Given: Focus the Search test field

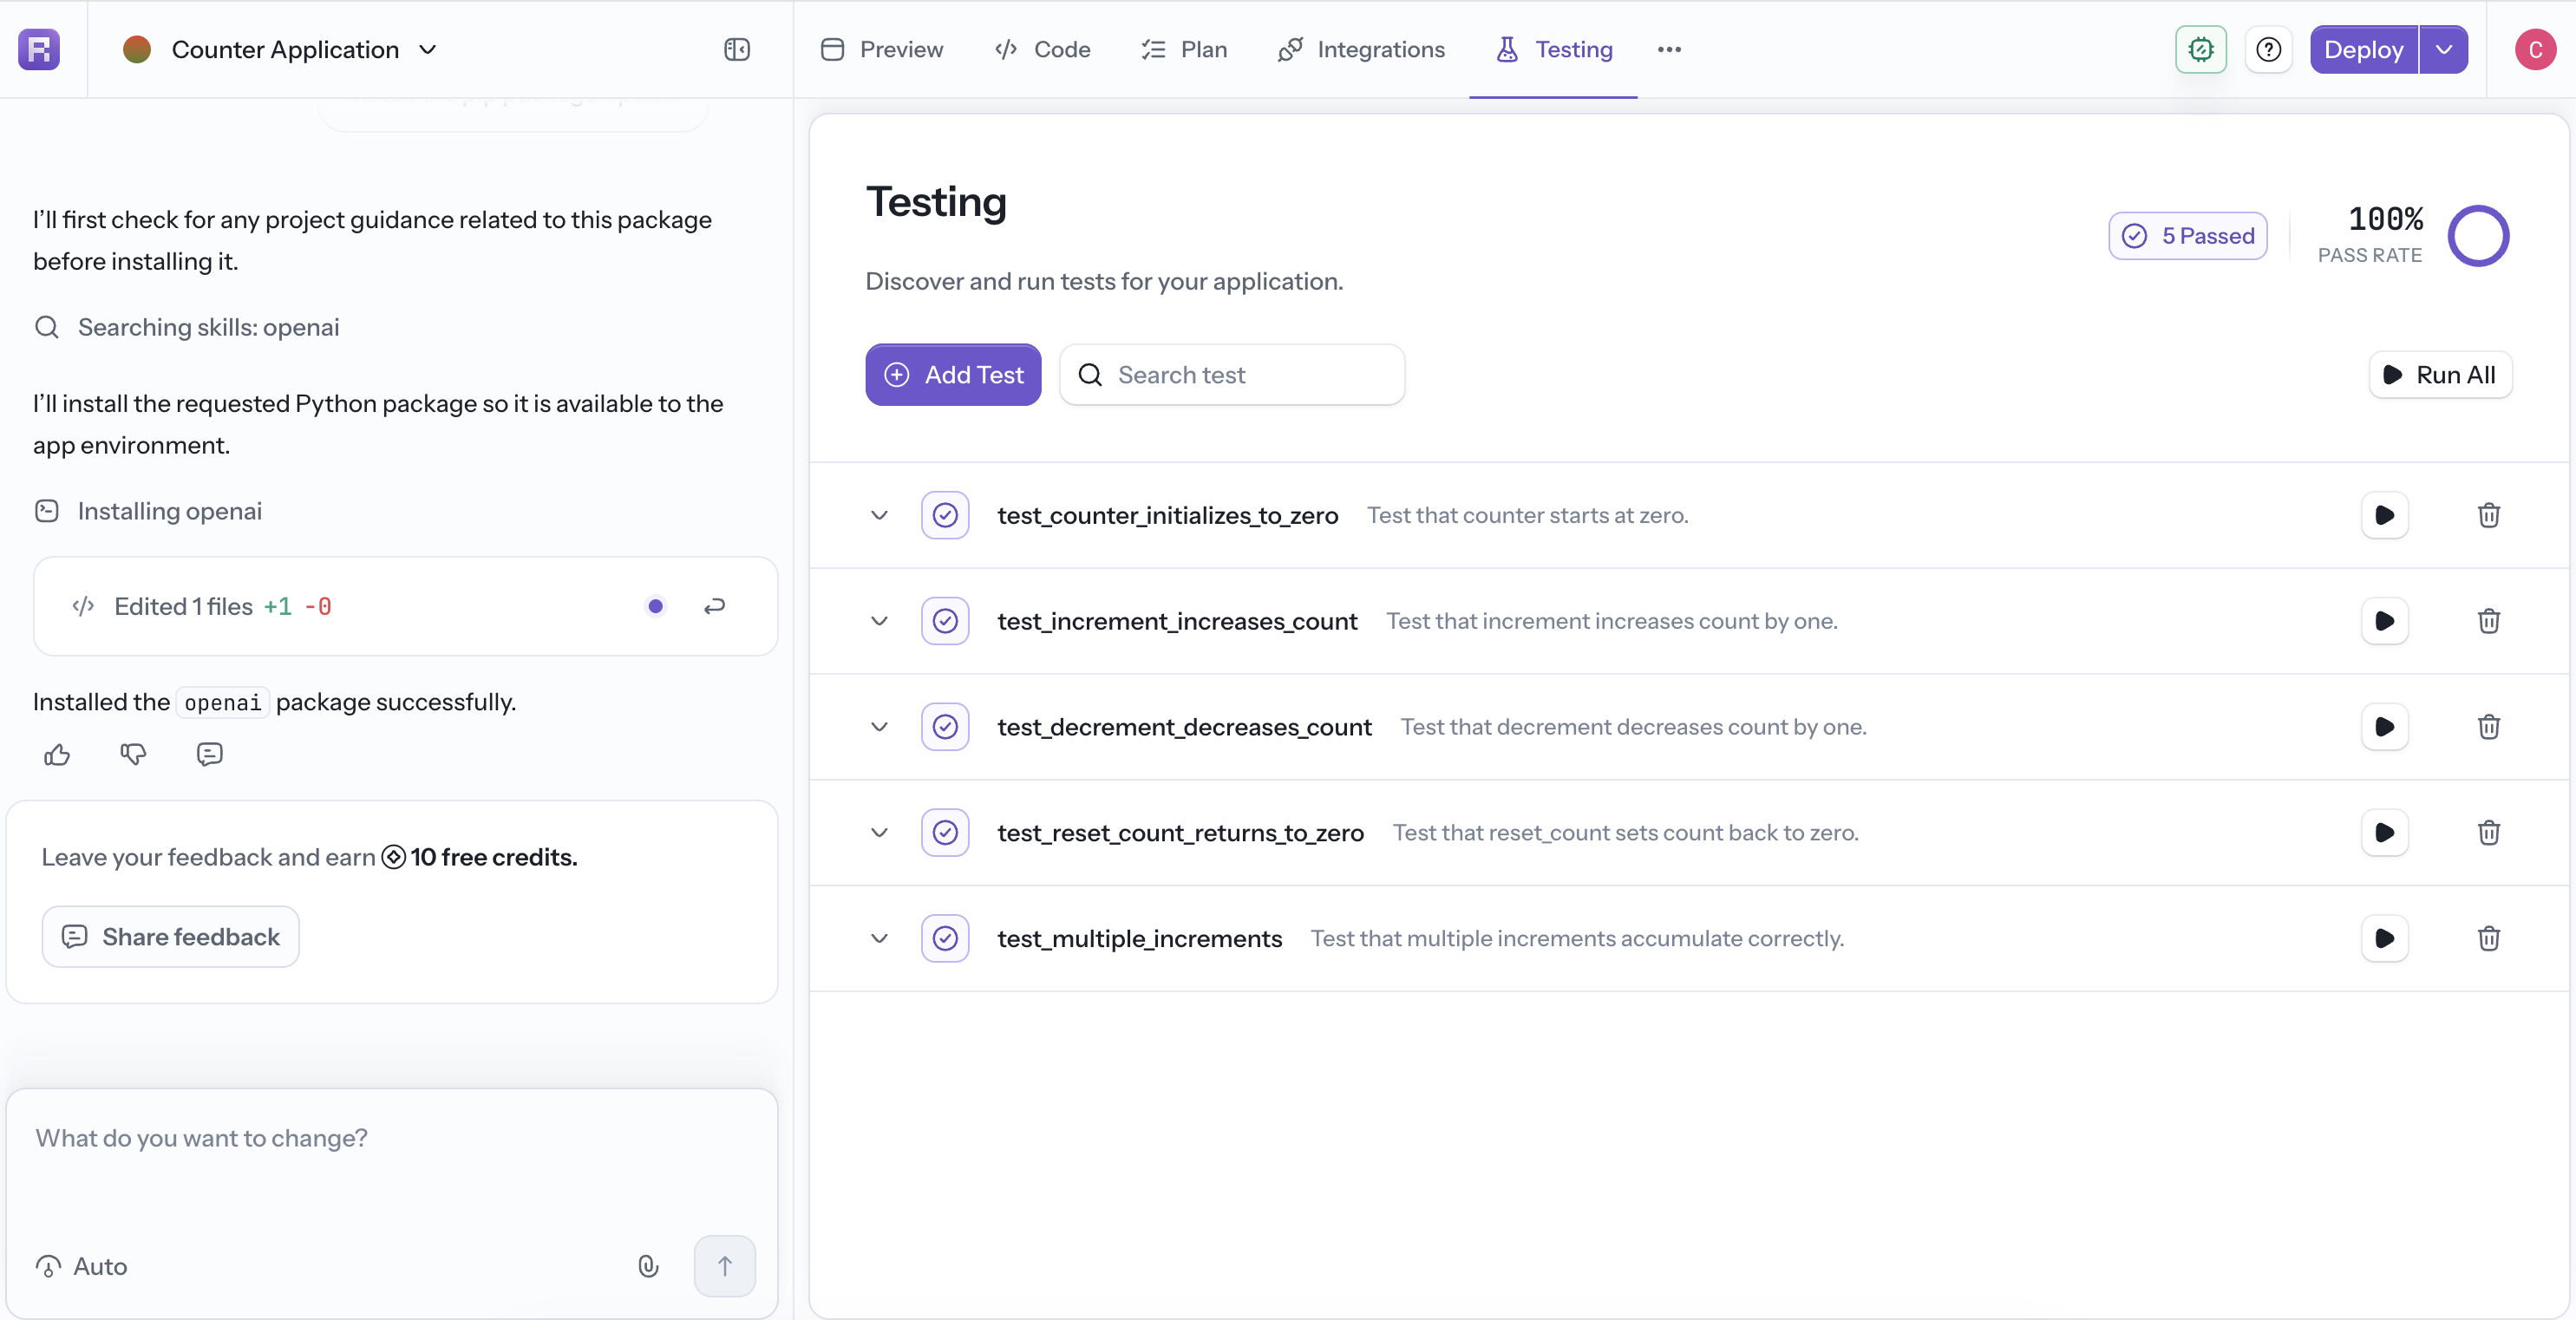Looking at the screenshot, I should (1232, 375).
